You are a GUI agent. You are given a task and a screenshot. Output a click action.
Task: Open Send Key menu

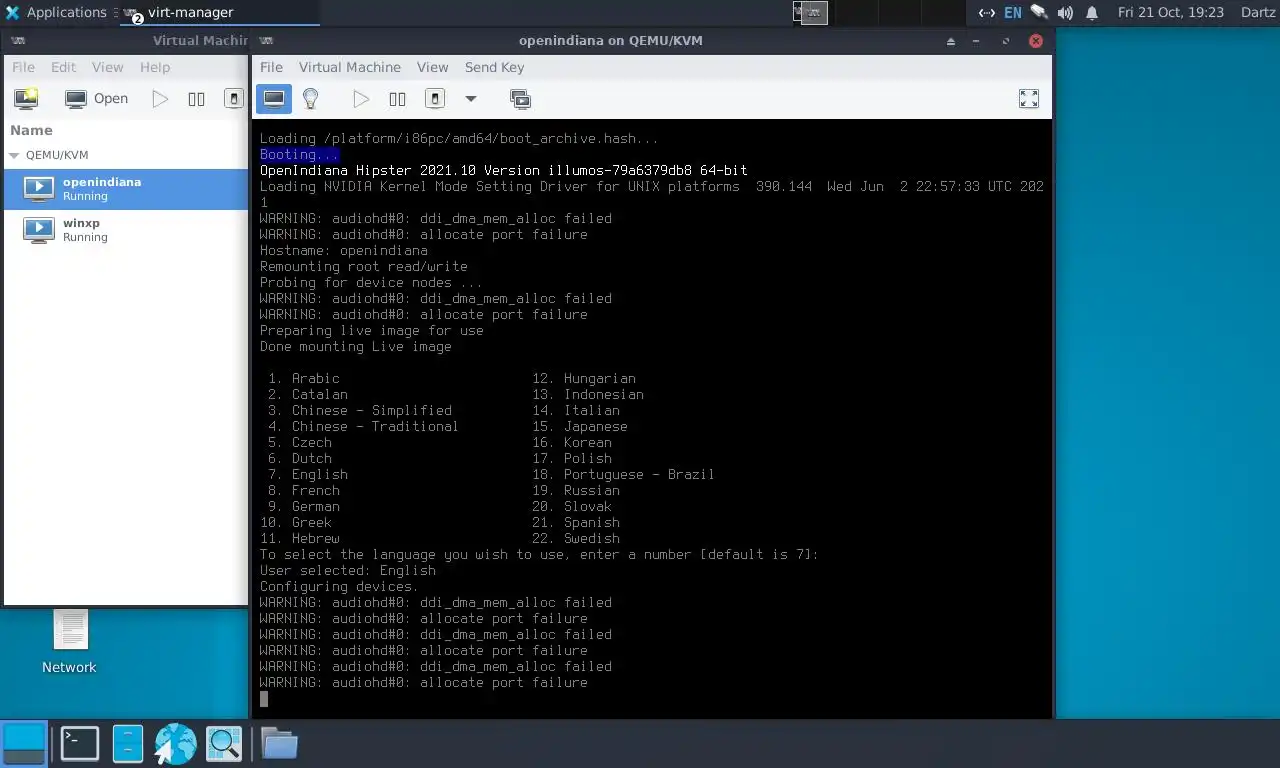[494, 67]
